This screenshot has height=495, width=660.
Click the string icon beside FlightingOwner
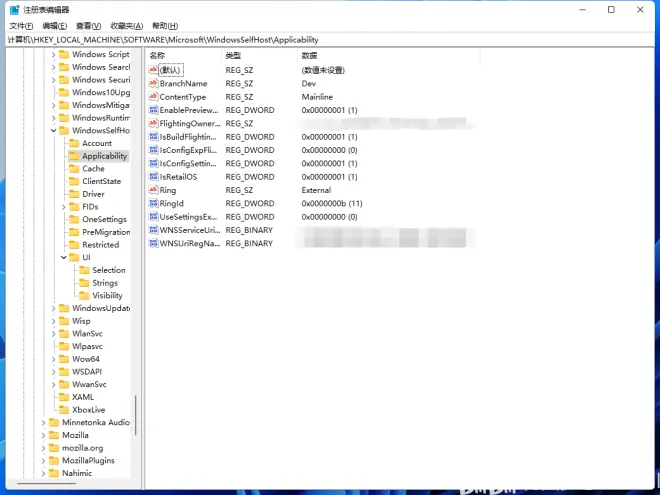(153, 123)
